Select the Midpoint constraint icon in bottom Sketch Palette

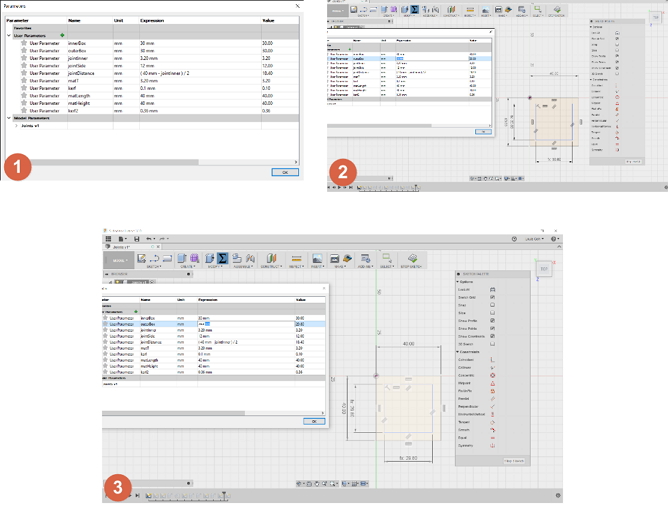coord(492,383)
